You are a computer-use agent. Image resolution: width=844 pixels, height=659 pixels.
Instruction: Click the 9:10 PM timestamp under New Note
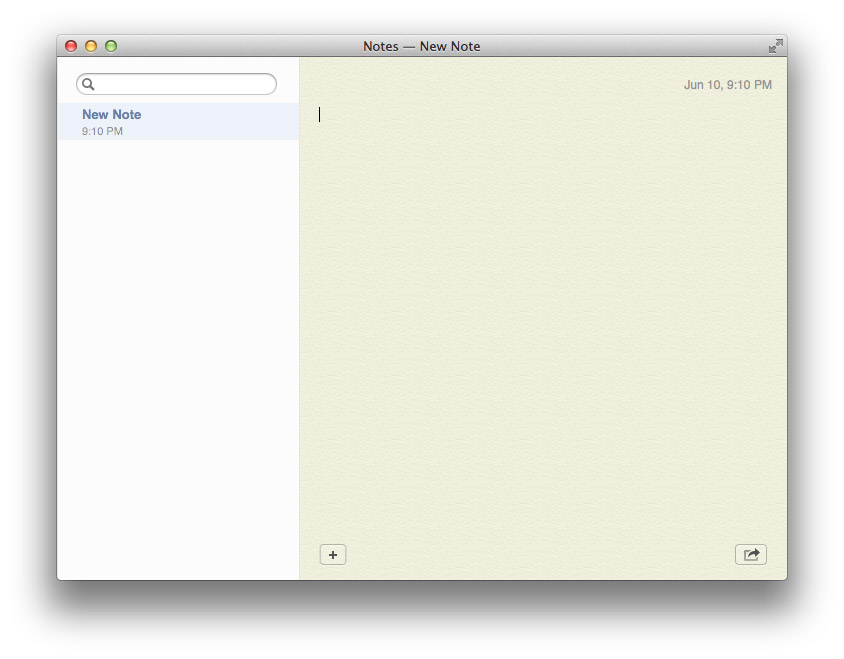click(x=102, y=131)
